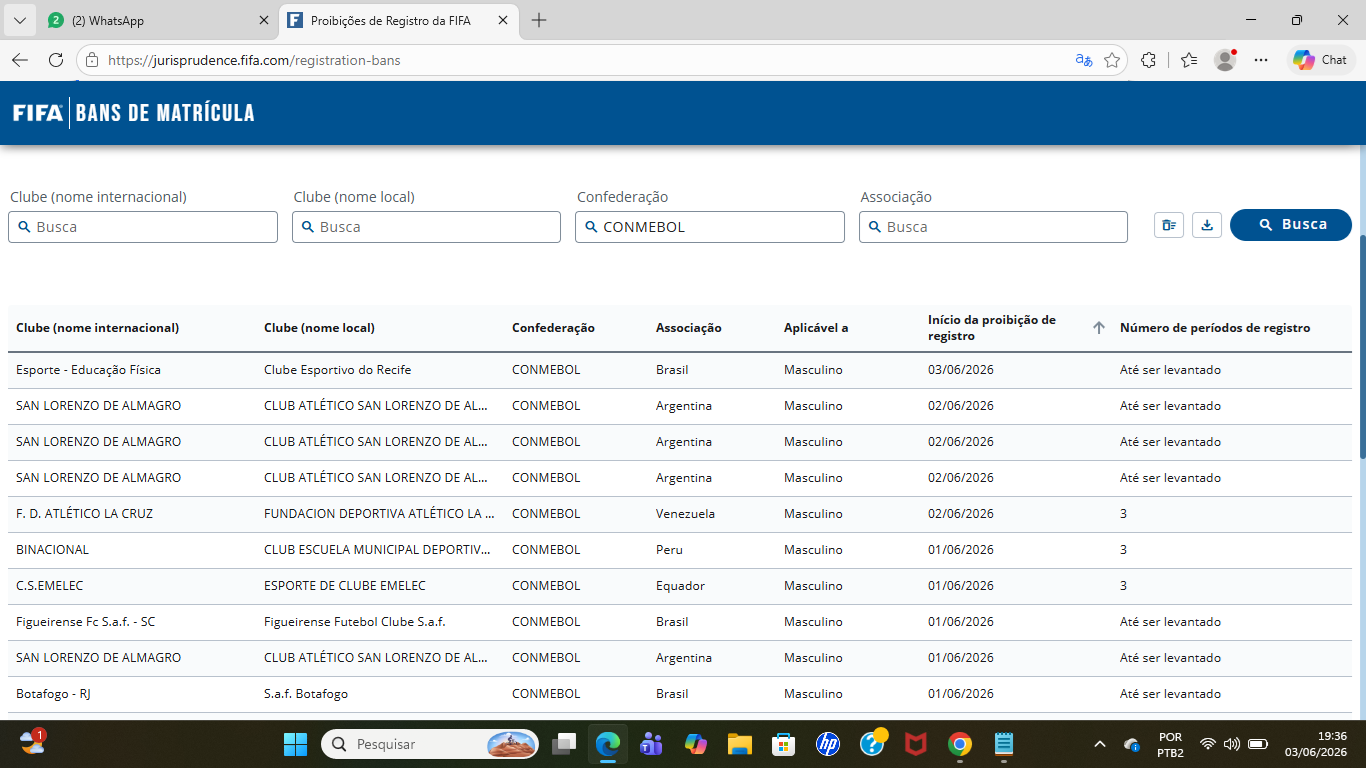The image size is (1366, 768).
Task: Switch to the WhatsApp tab
Action: click(158, 20)
